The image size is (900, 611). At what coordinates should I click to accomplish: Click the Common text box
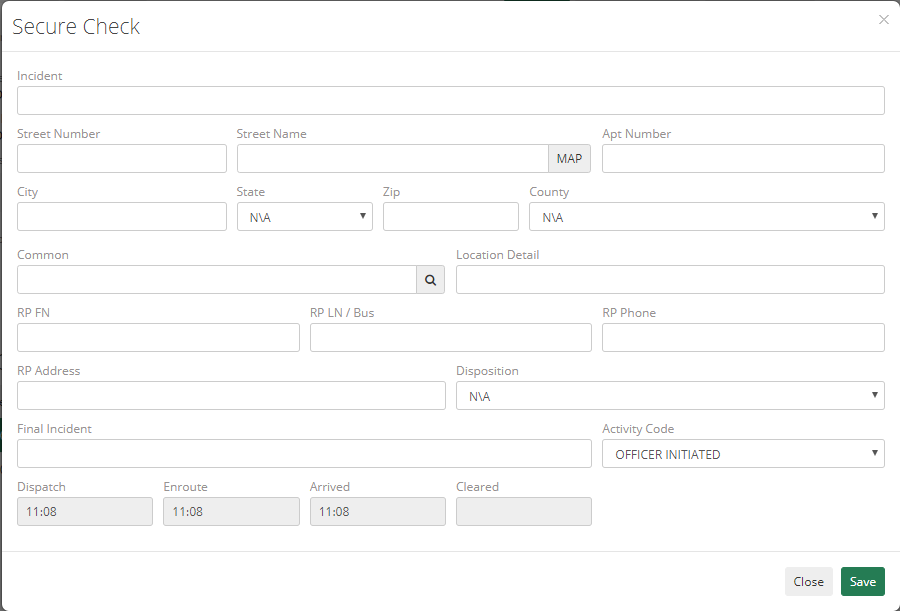[x=217, y=280]
